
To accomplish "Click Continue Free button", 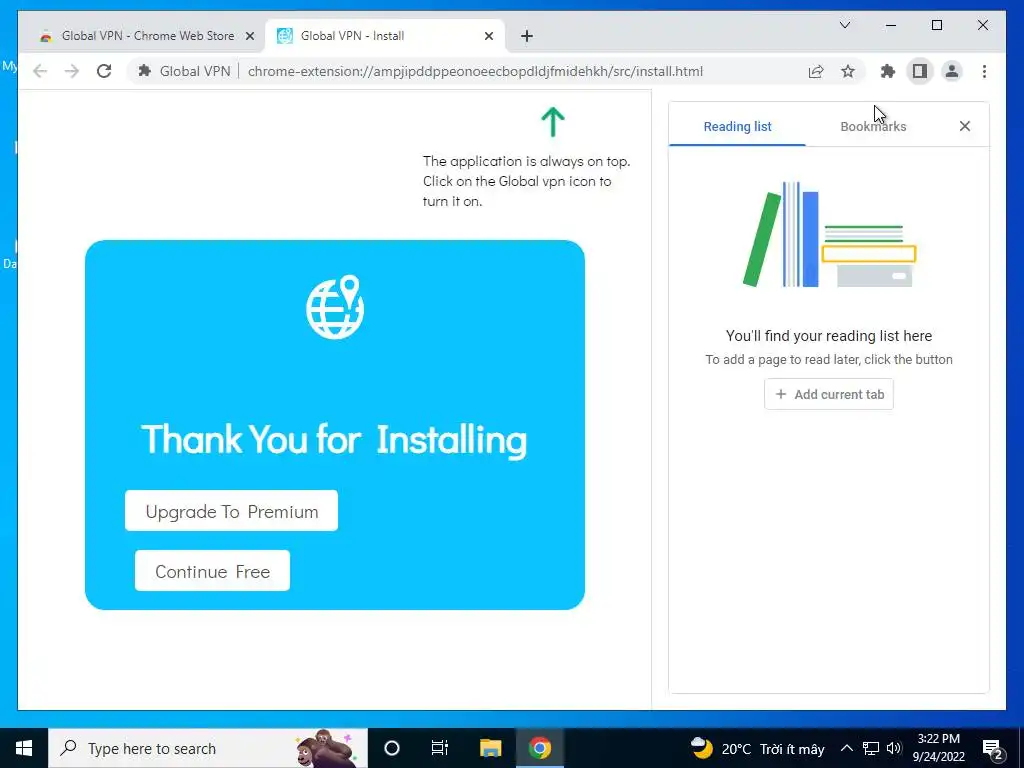I will [x=212, y=571].
